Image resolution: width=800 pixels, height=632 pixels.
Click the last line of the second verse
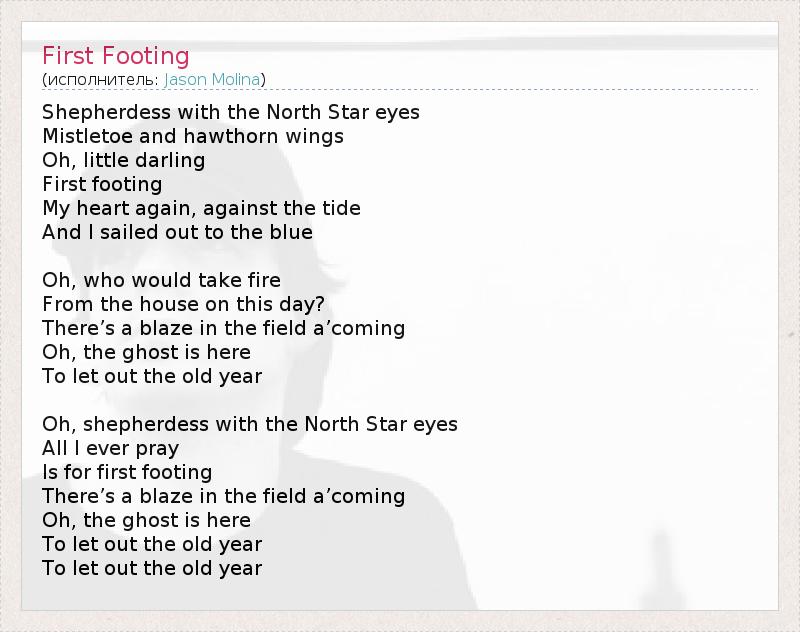coord(152,376)
